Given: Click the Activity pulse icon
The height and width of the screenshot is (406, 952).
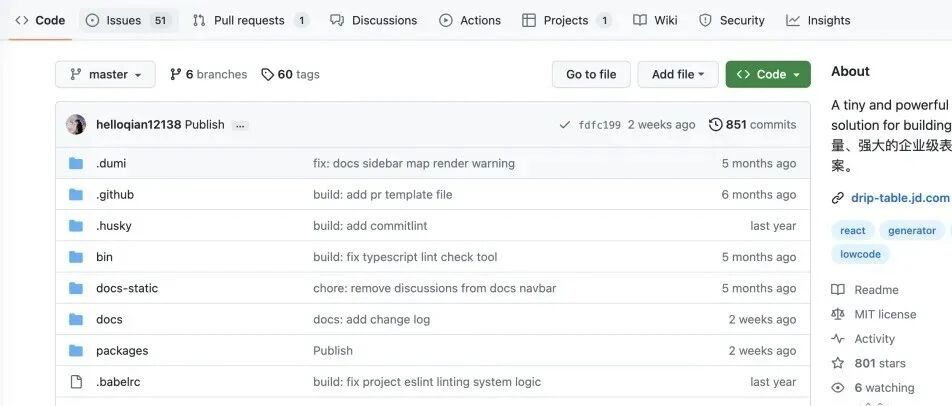Looking at the screenshot, I should point(838,339).
